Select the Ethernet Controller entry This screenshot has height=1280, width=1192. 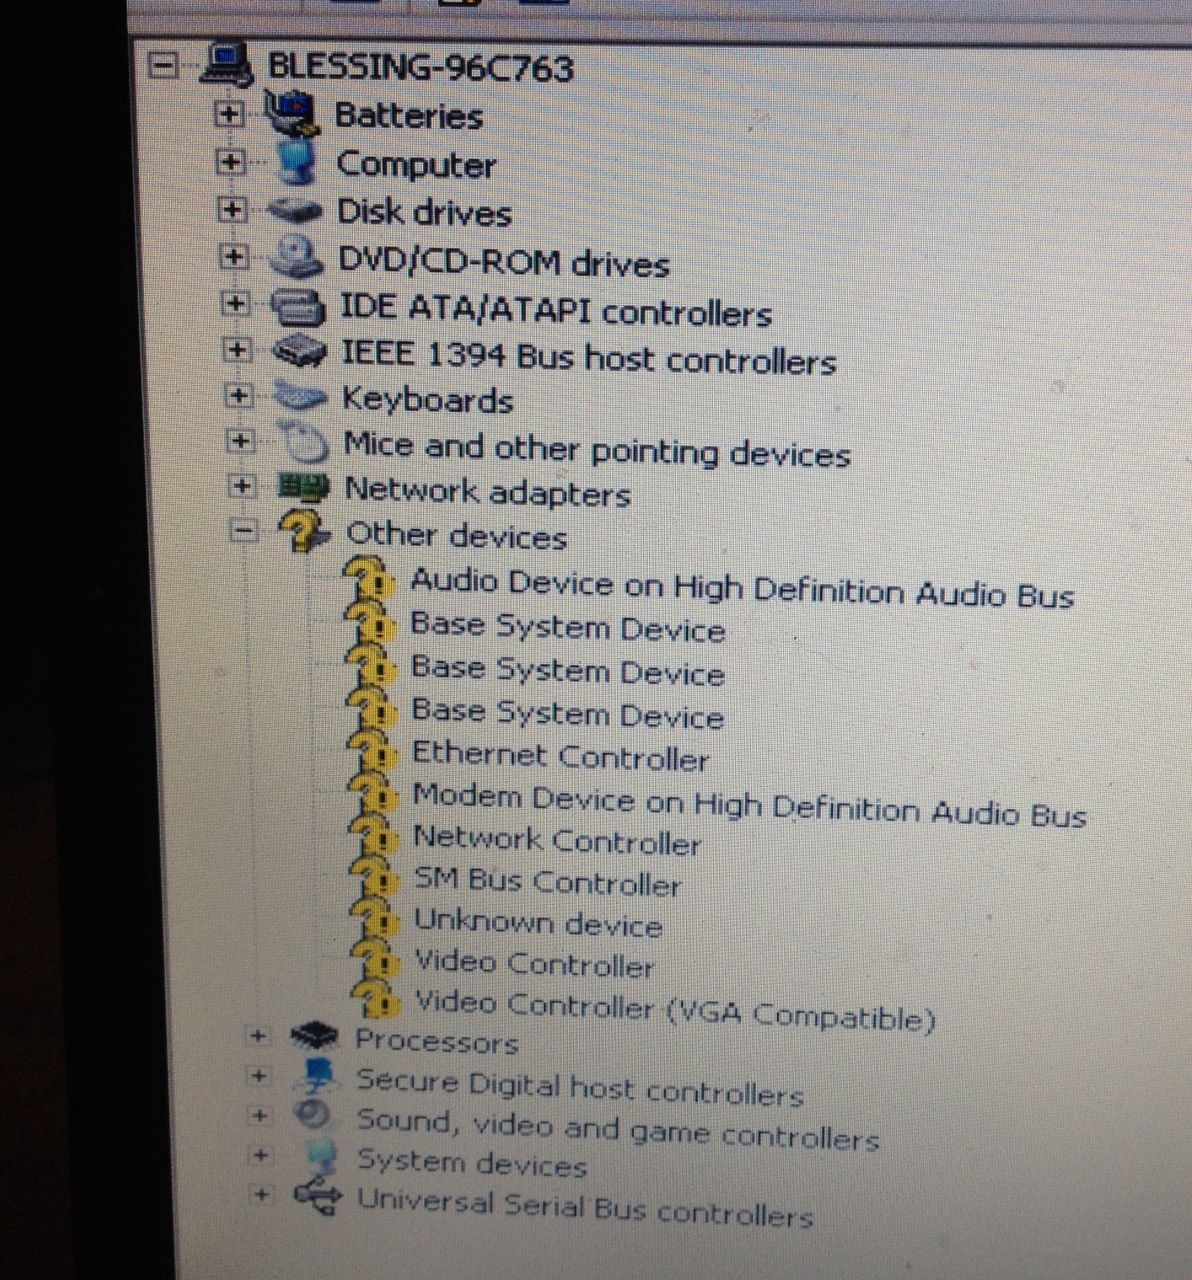click(x=561, y=756)
